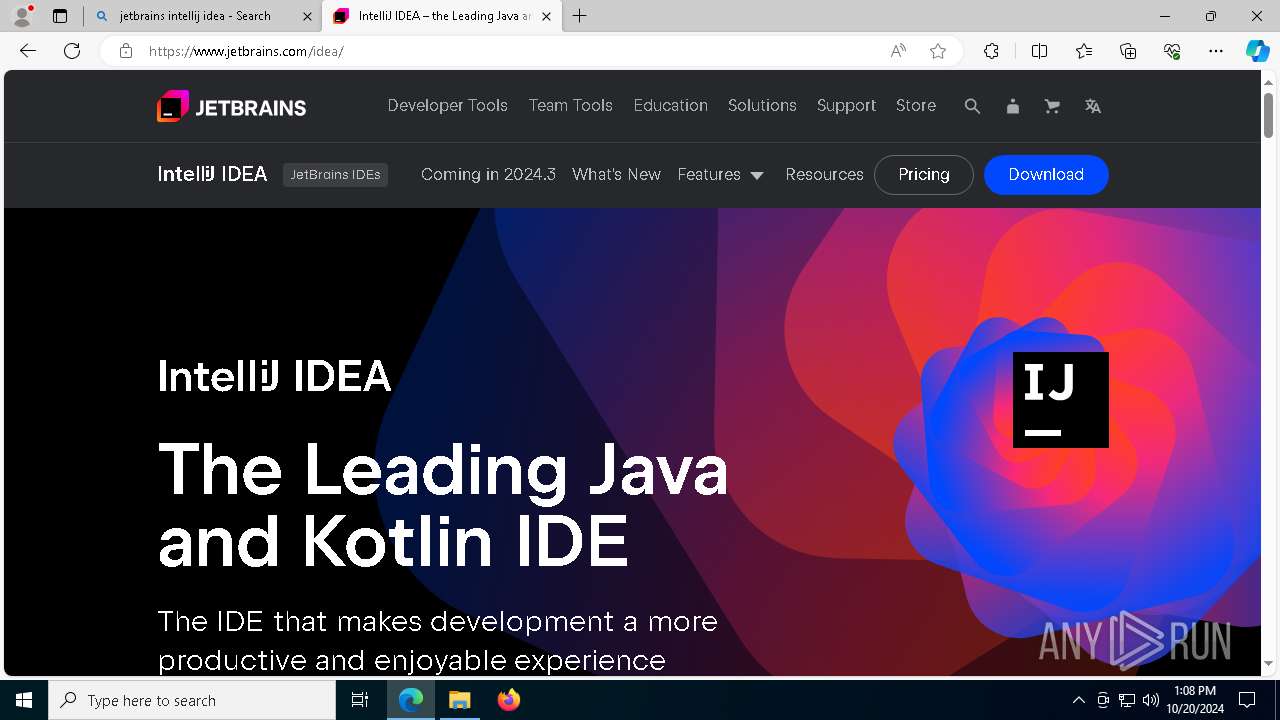Click the Pricing button
This screenshot has width=1280, height=720.
coord(924,174)
